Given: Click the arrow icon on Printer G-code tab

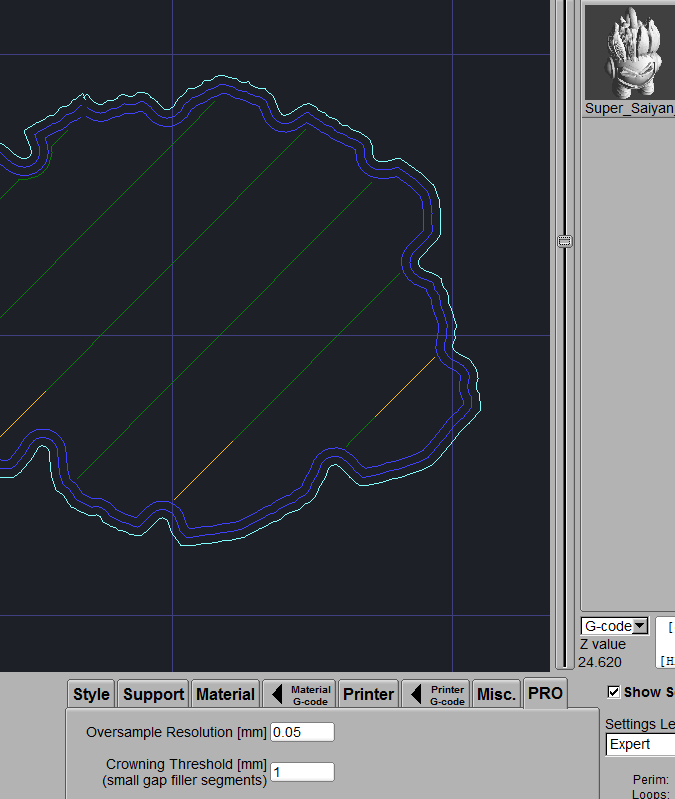Looking at the screenshot, I should pos(416,694).
